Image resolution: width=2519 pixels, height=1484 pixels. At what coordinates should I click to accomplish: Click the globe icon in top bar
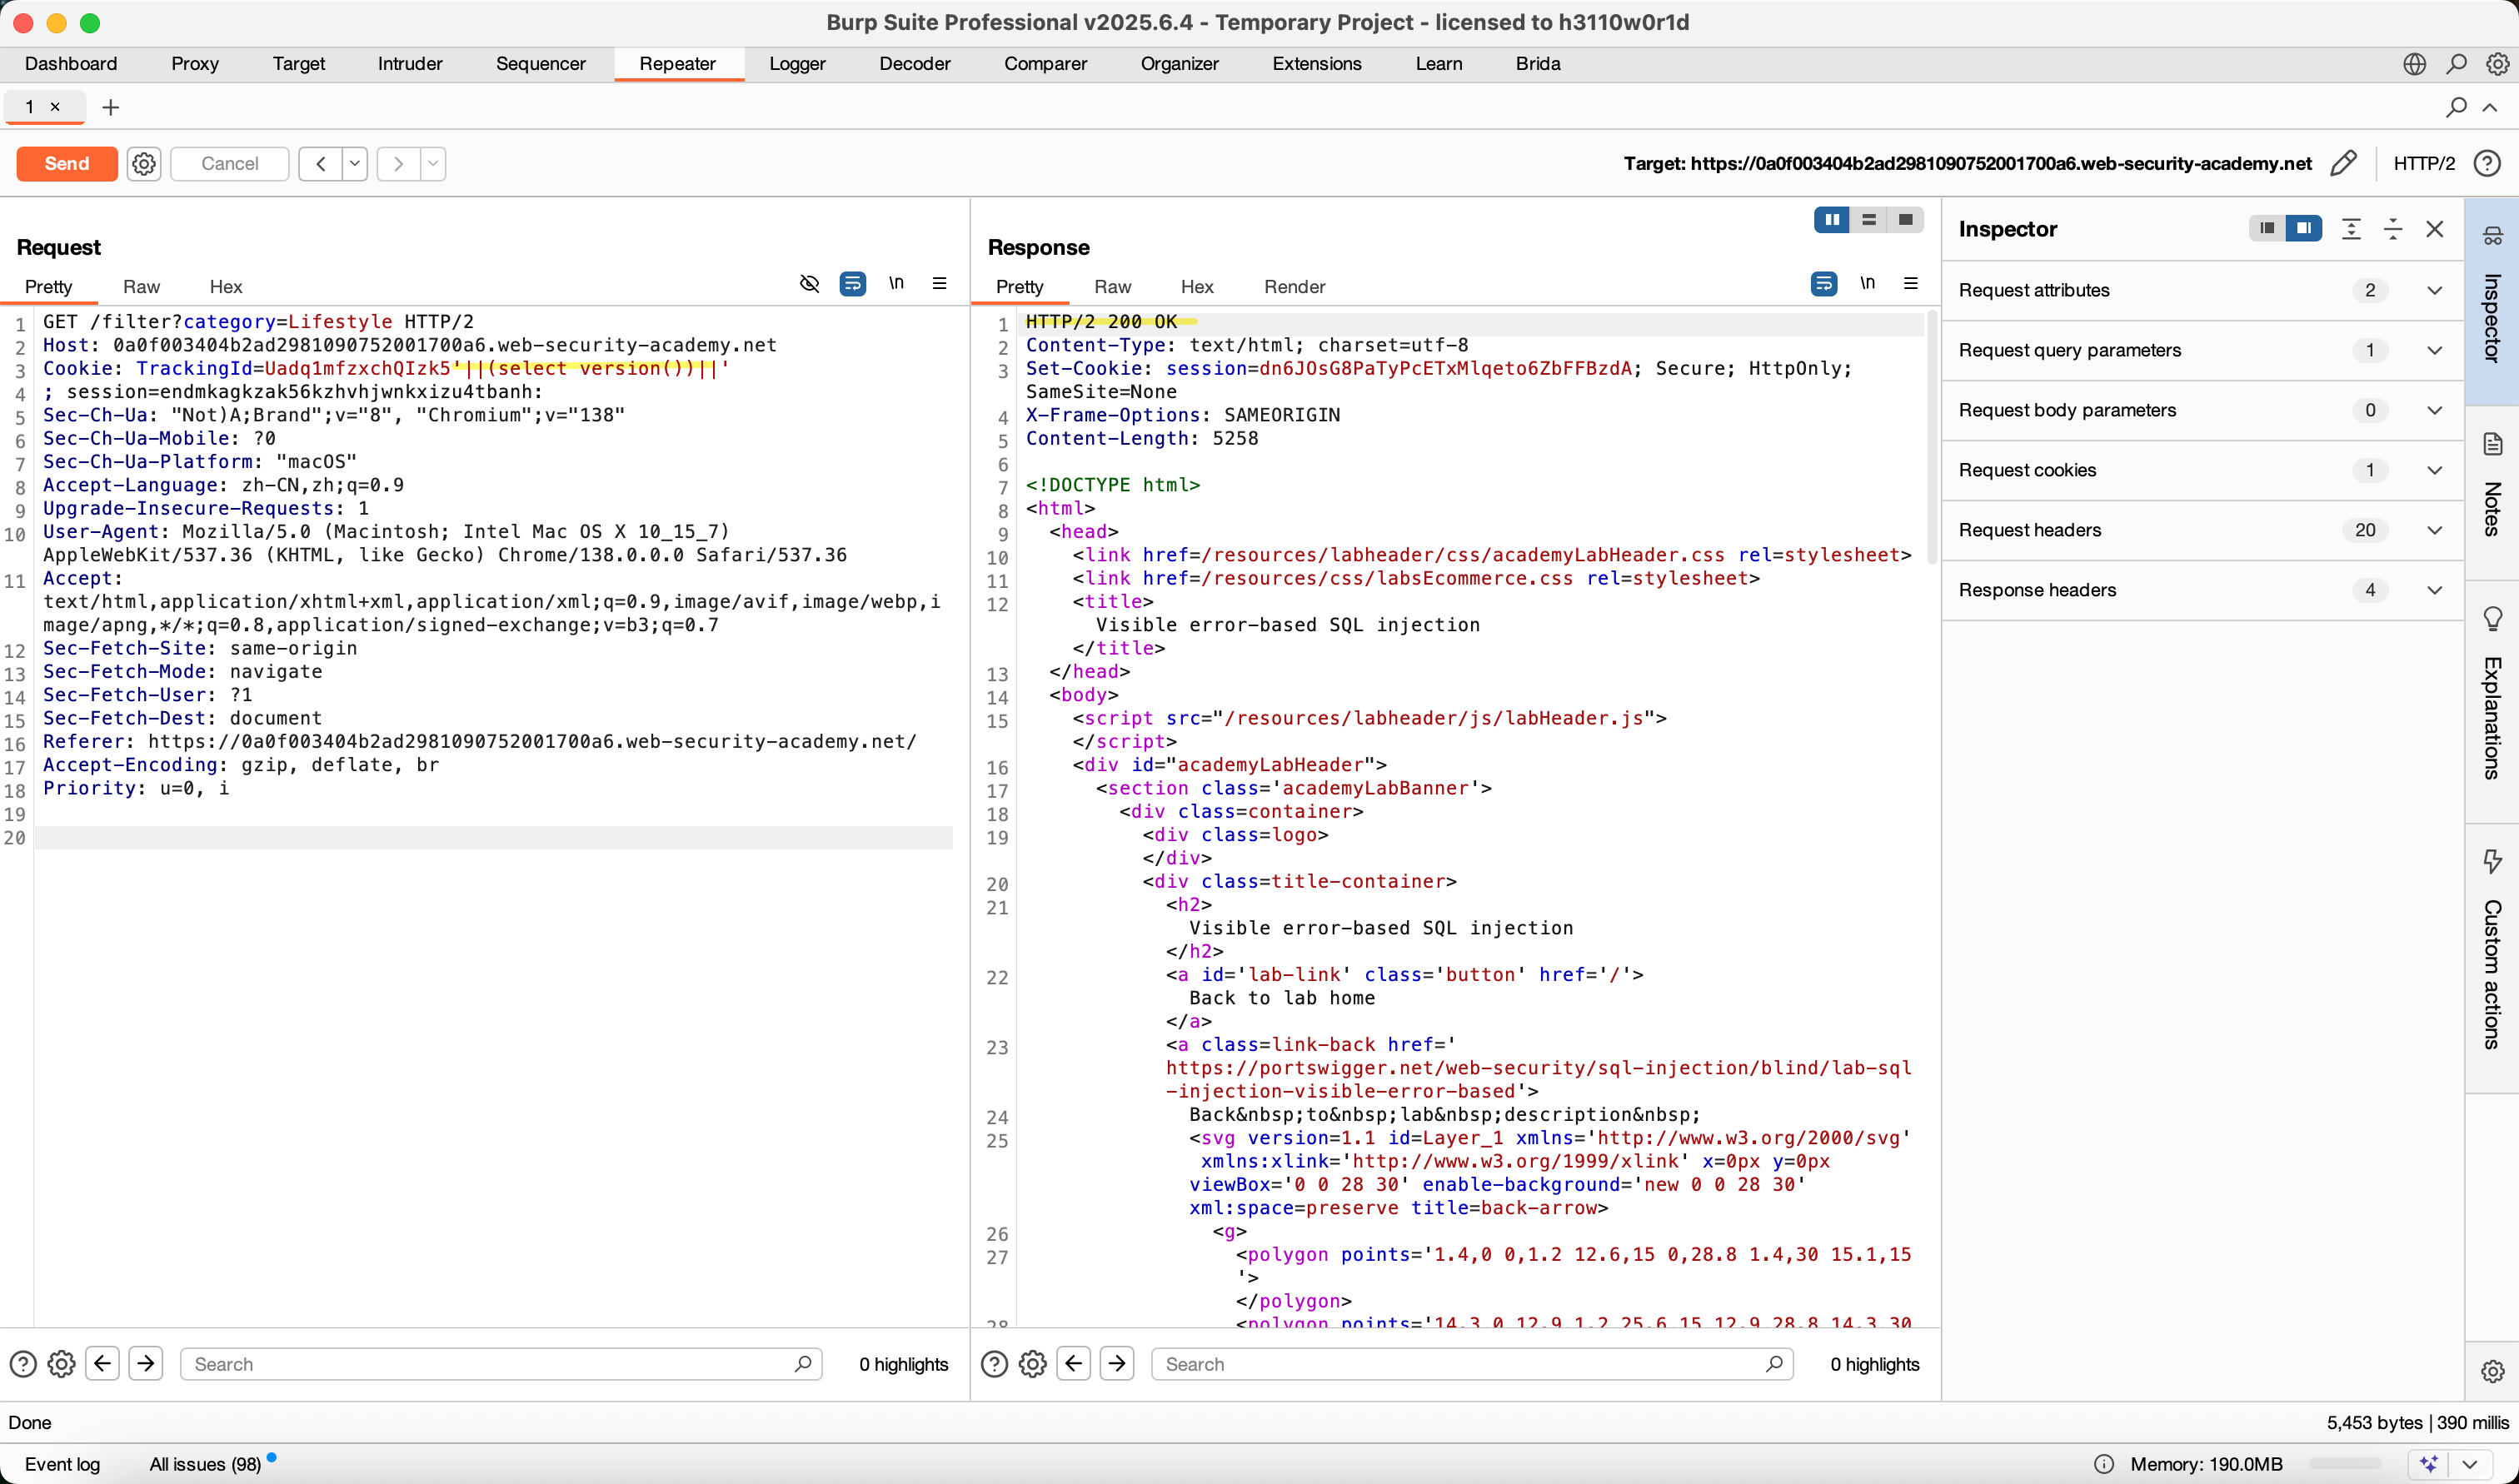tap(2414, 64)
